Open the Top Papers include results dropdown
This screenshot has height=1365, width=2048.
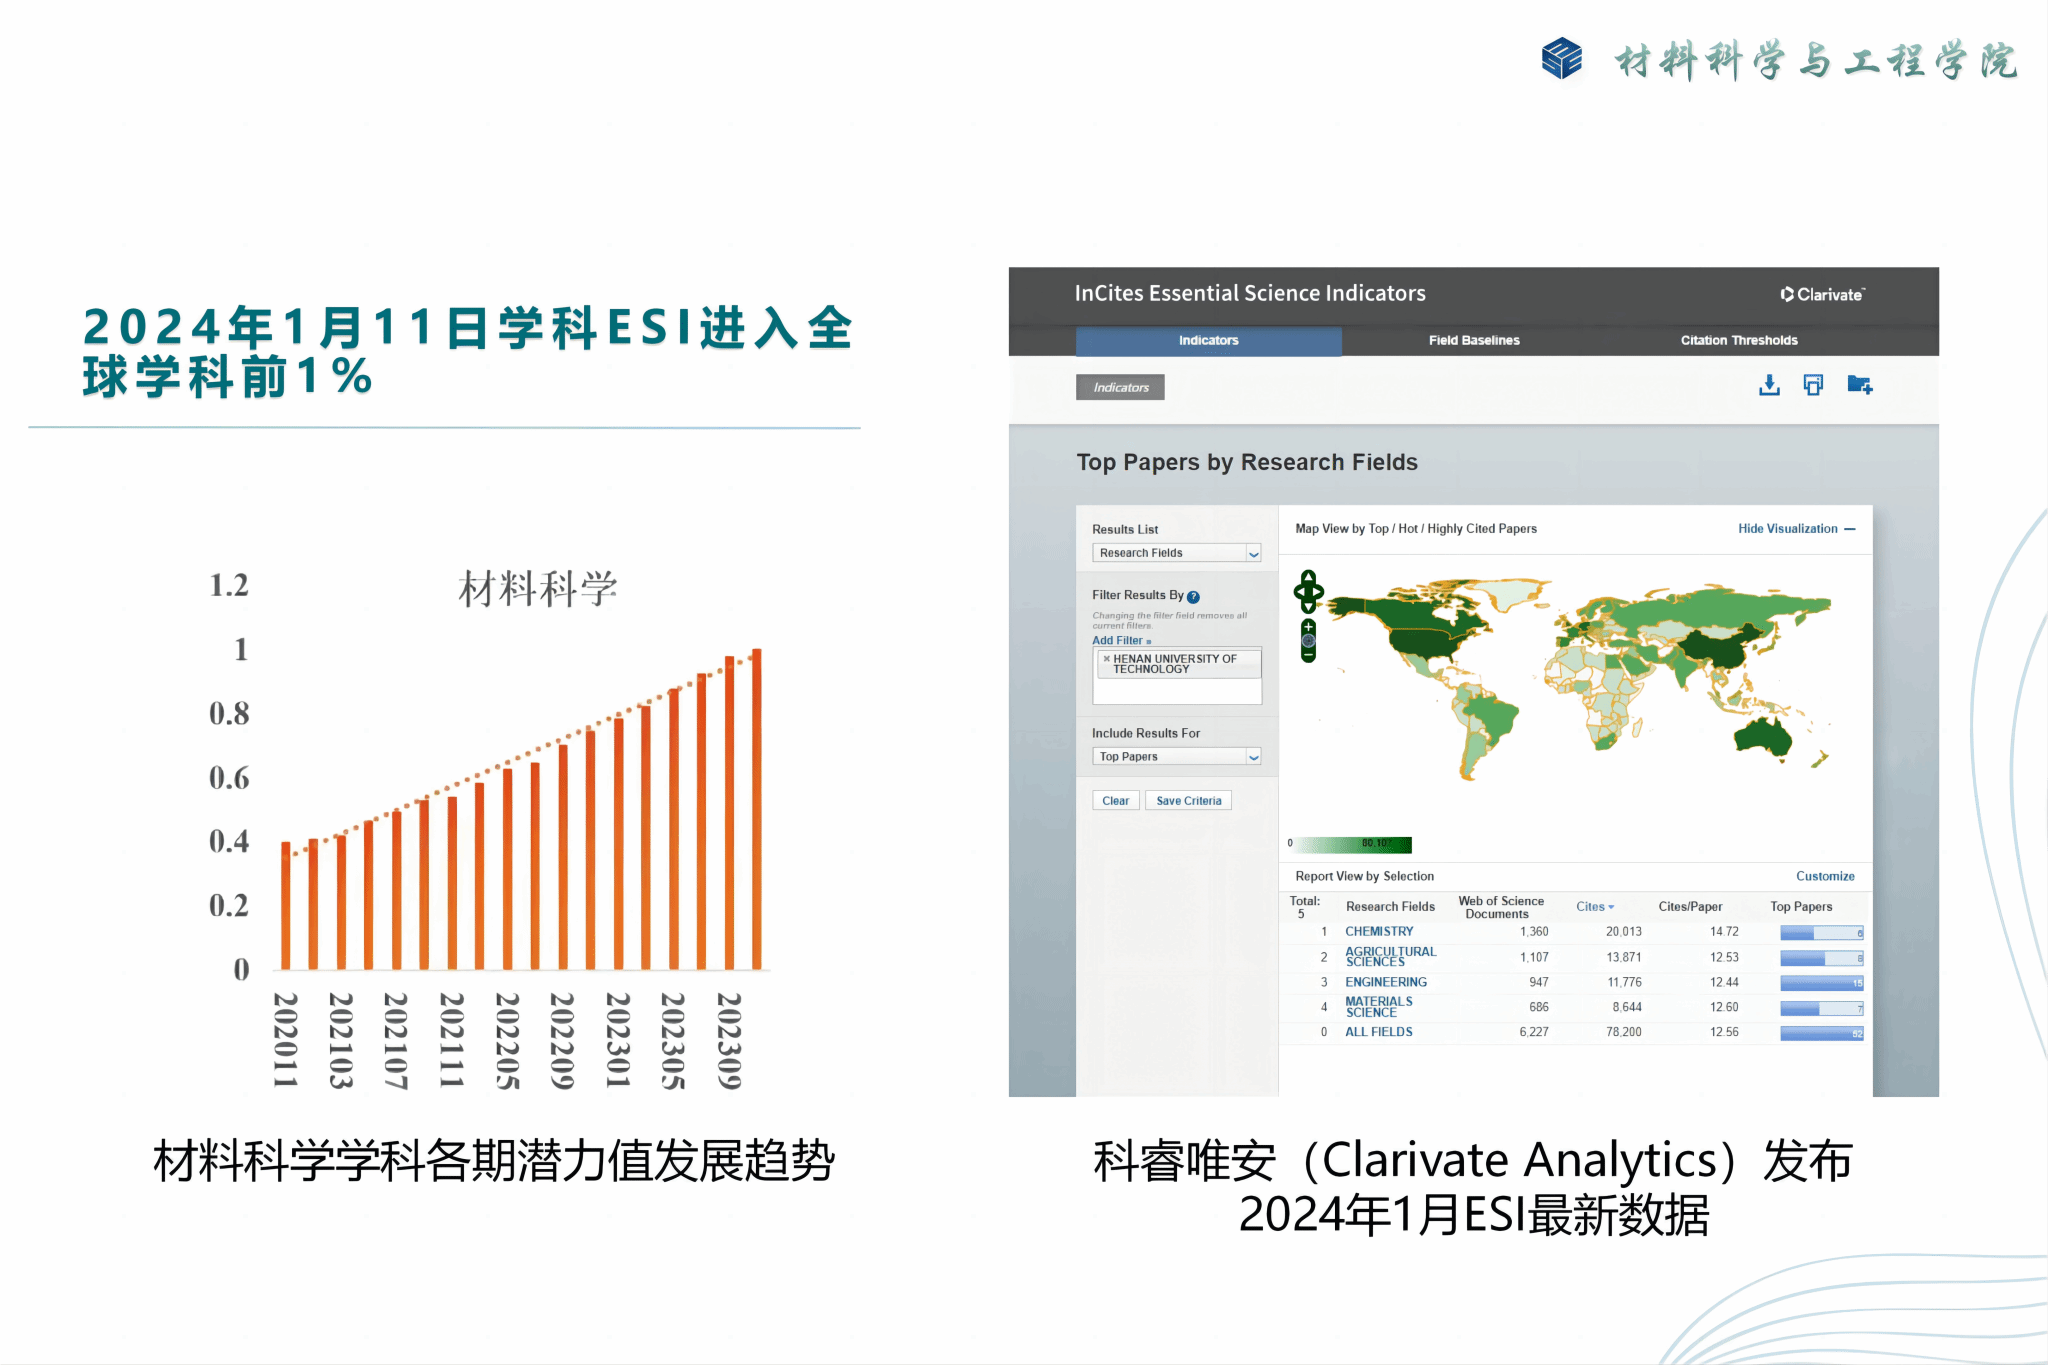coord(1253,757)
